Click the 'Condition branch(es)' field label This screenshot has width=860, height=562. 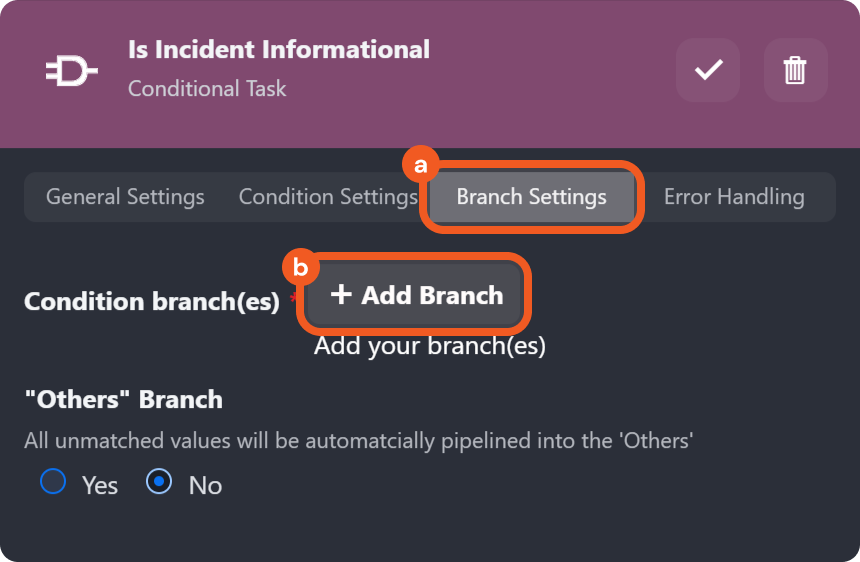[151, 302]
